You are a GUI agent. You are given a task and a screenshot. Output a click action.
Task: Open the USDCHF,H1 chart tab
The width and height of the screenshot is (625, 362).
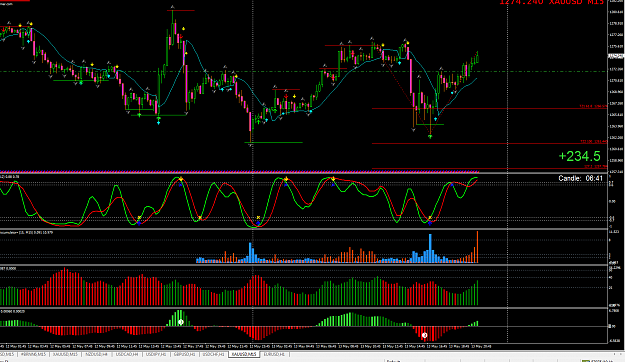click(213, 354)
